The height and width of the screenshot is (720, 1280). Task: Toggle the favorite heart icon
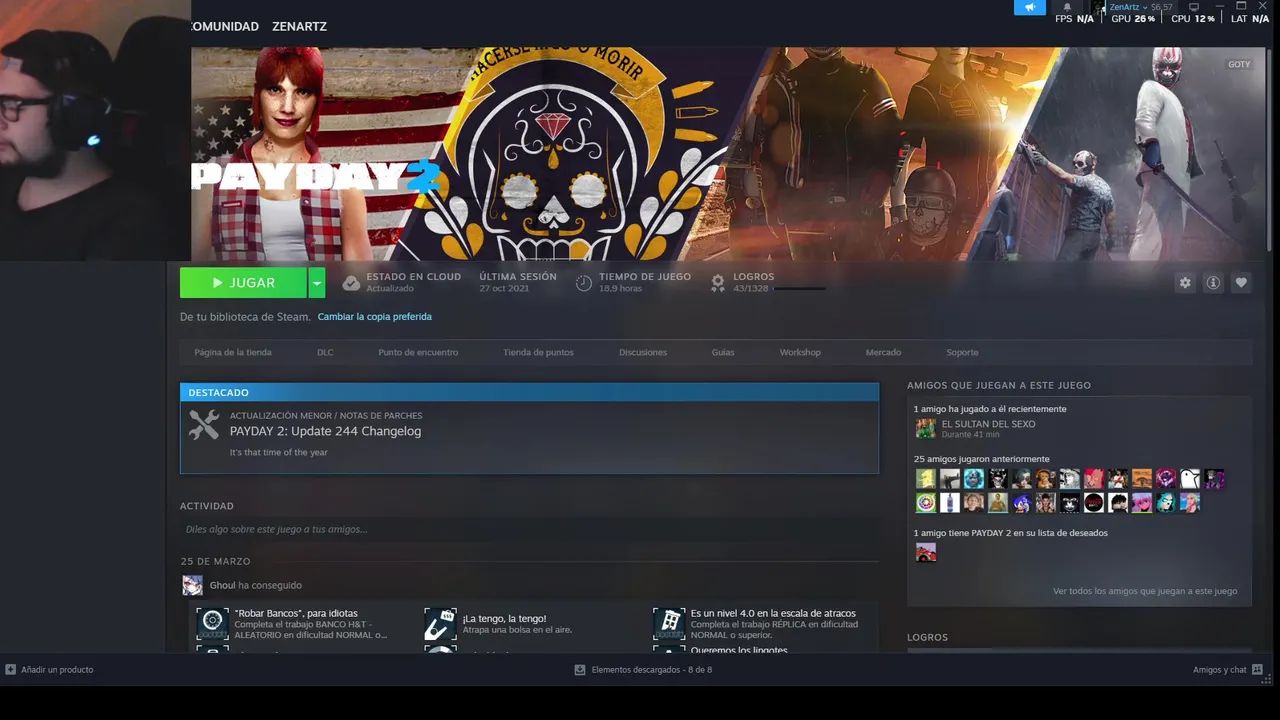[1241, 283]
